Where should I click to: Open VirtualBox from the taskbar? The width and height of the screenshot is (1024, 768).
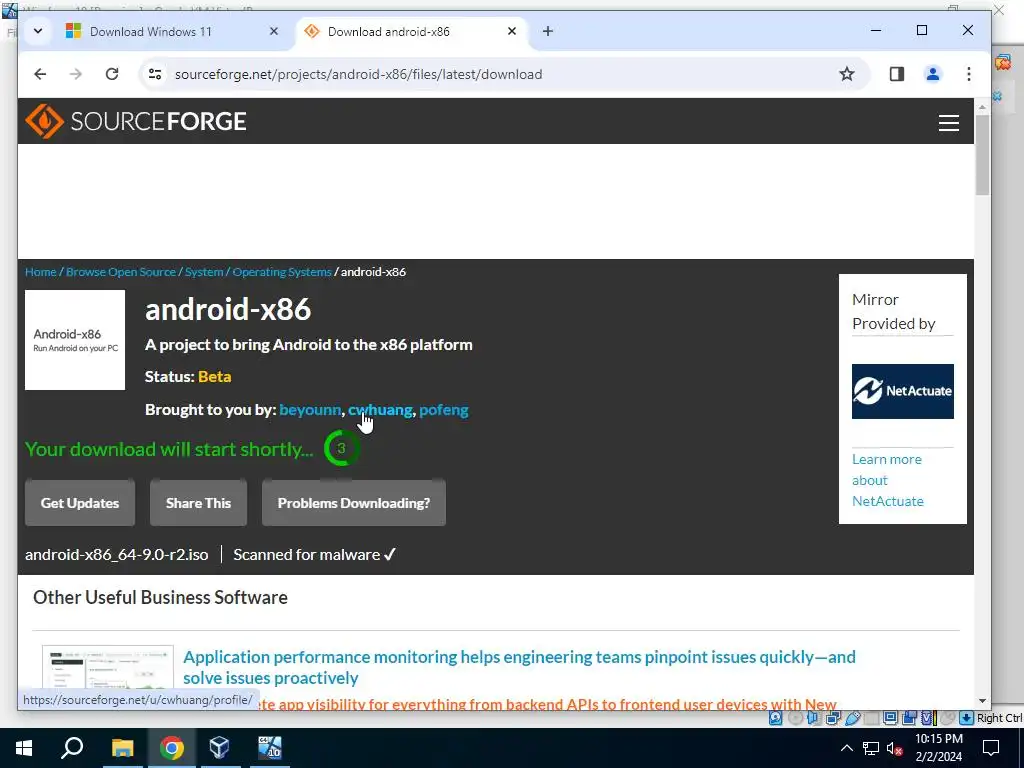[219, 748]
